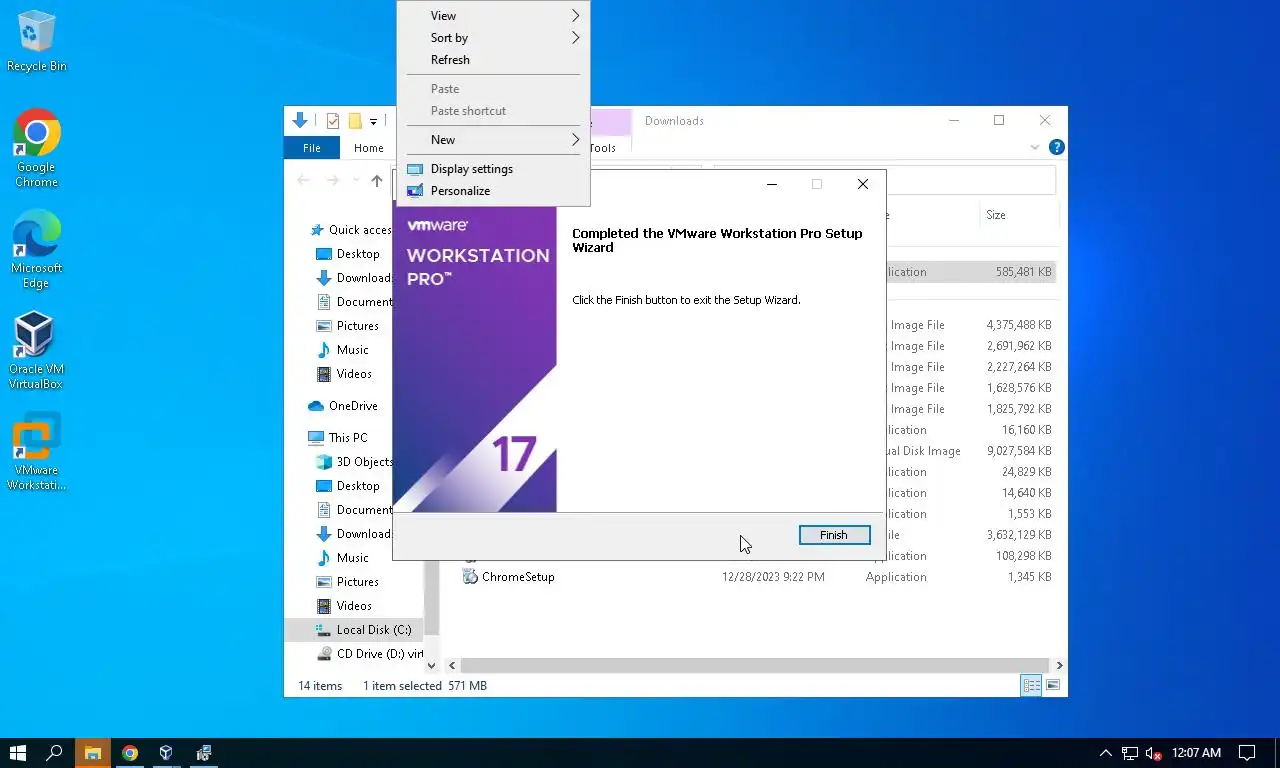Open Videos under Quick access
This screenshot has height=768, width=1280.
[x=345, y=374]
